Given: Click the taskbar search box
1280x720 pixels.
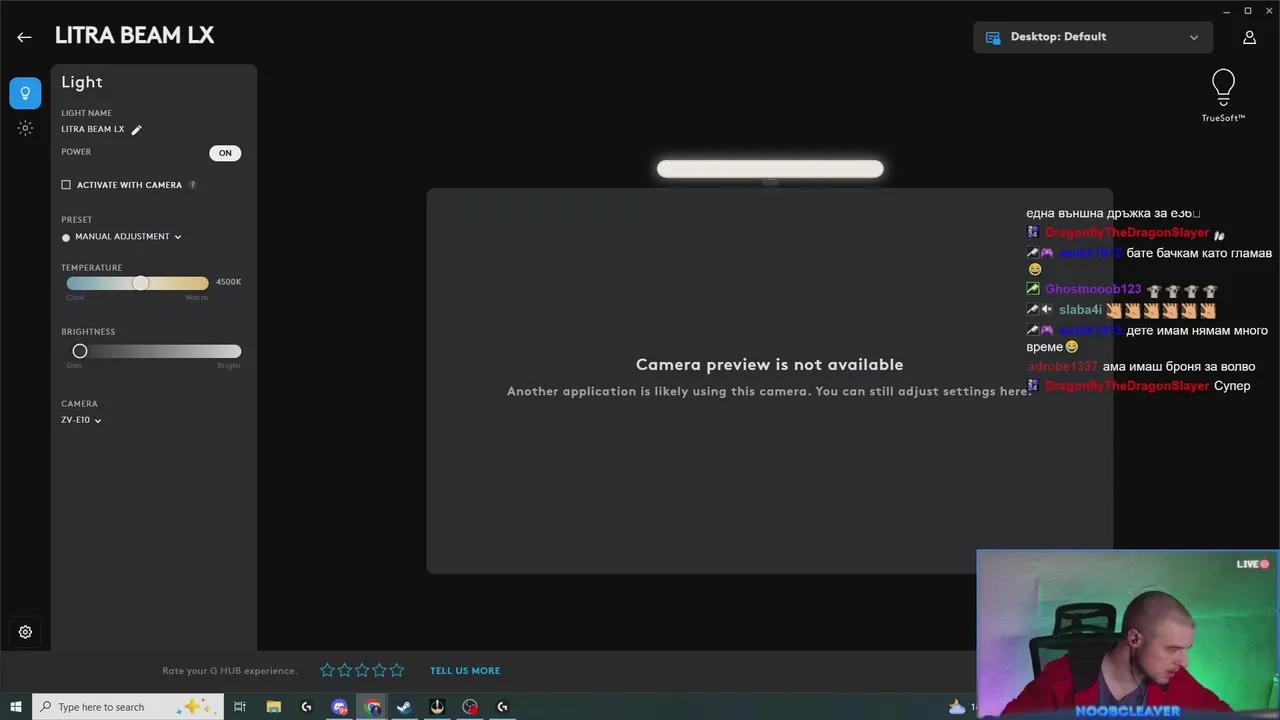Looking at the screenshot, I should (x=128, y=707).
